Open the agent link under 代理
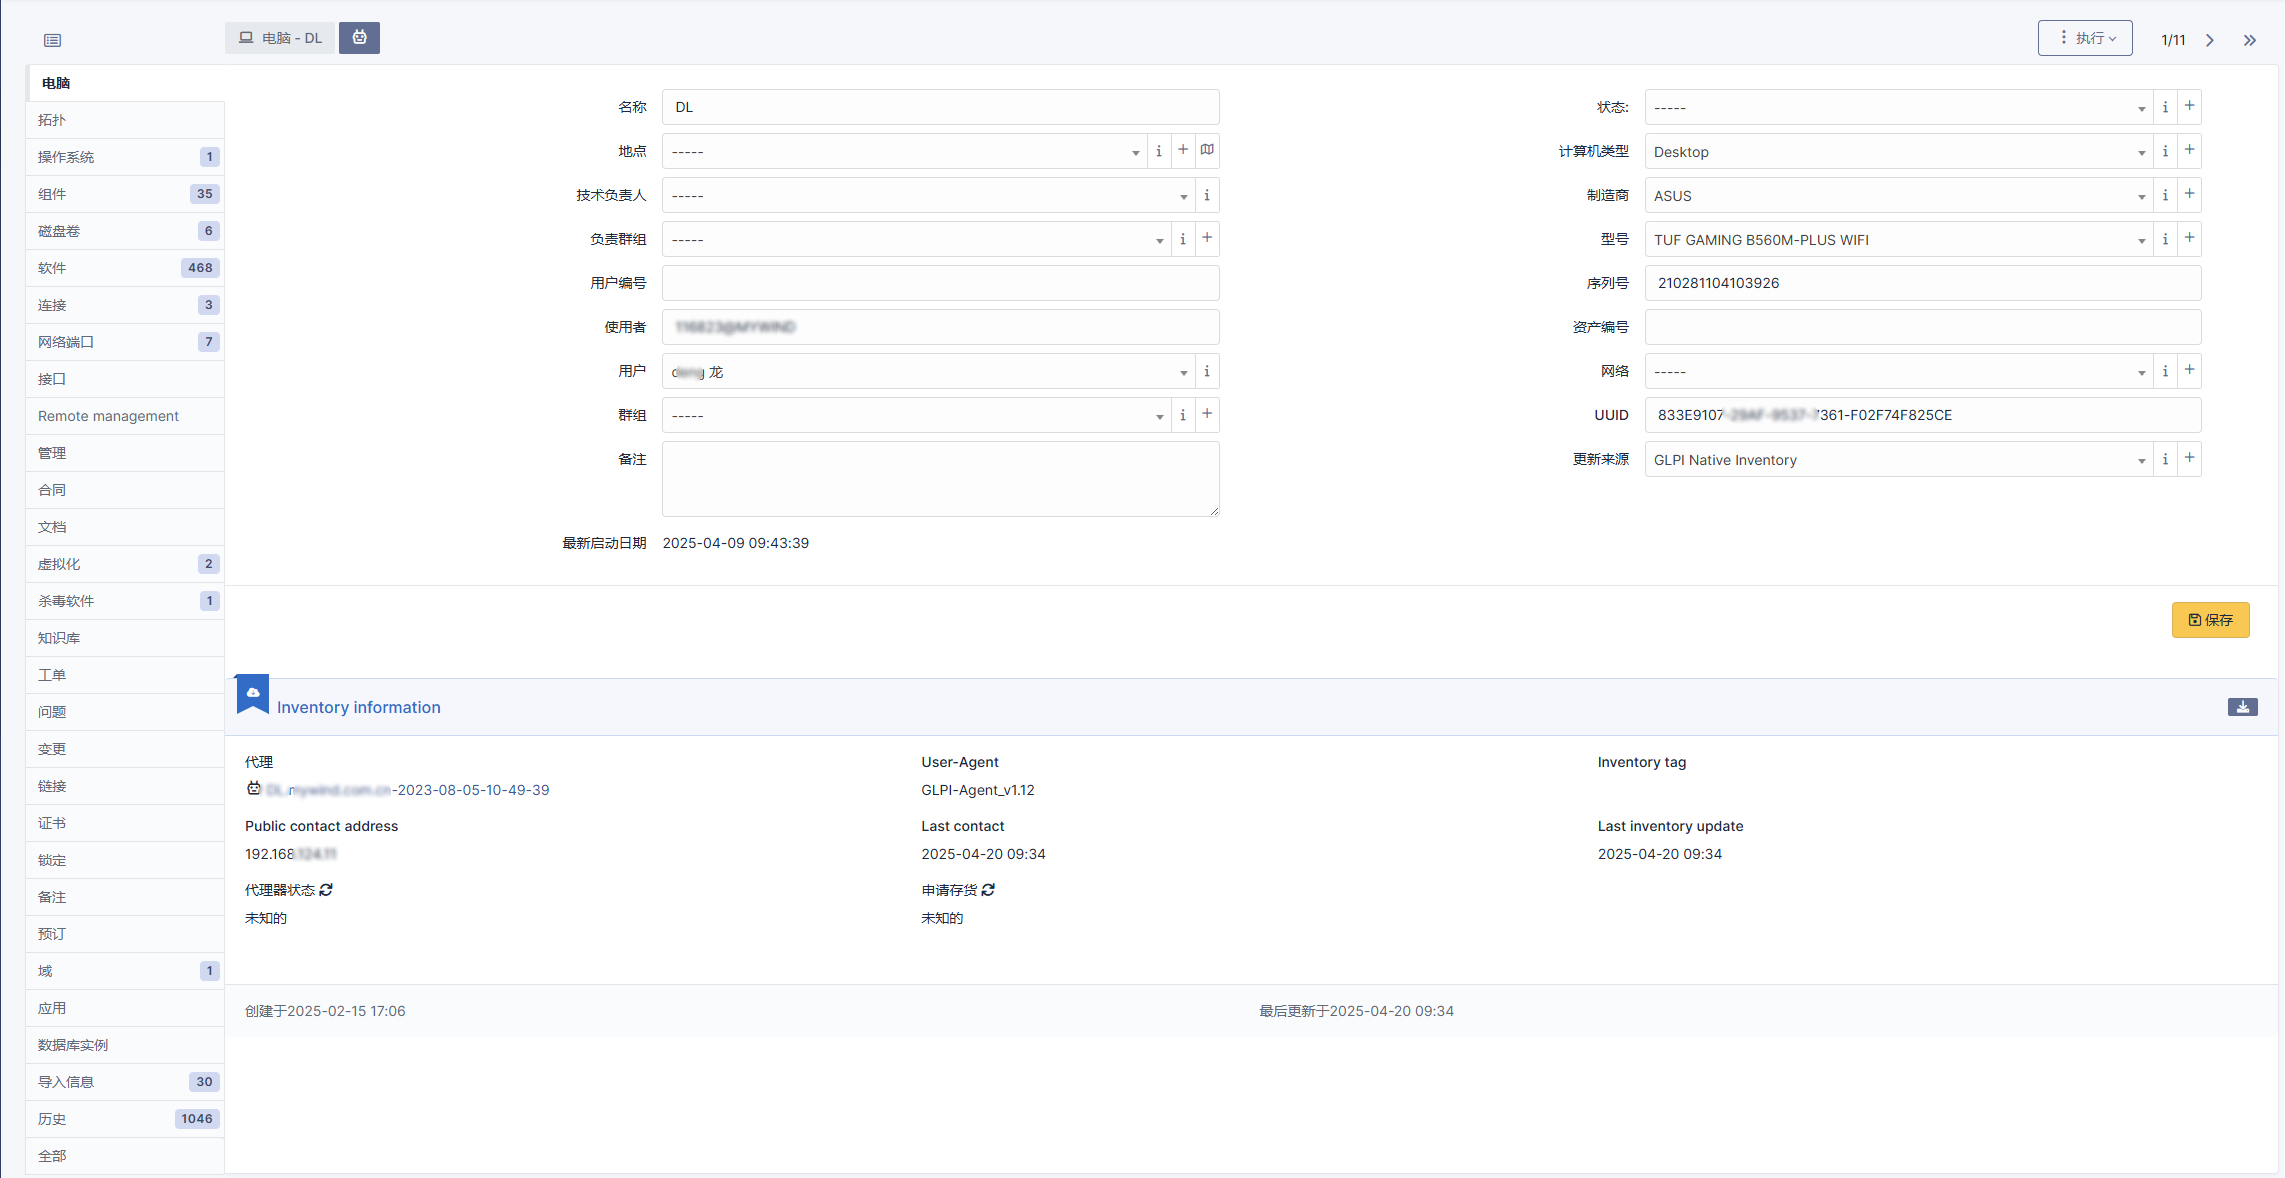The height and width of the screenshot is (1178, 2285). pyautogui.click(x=407, y=790)
